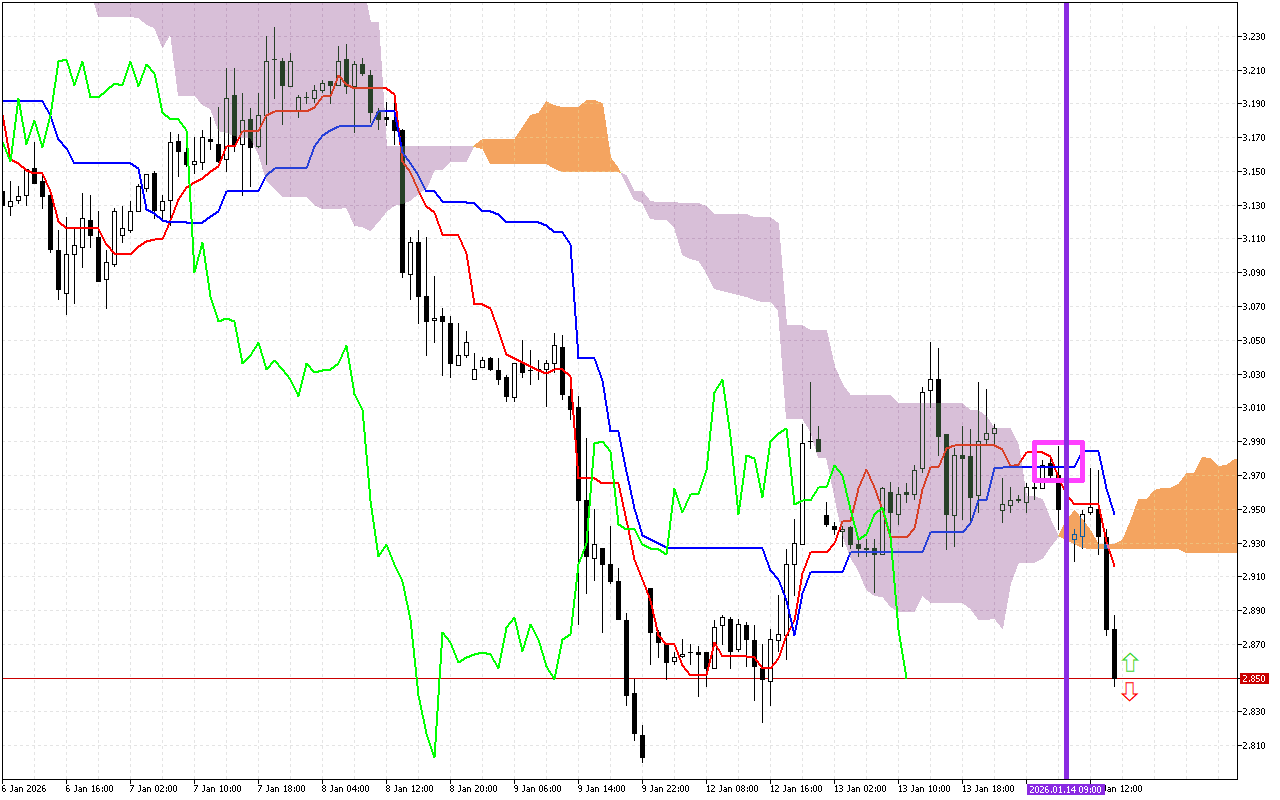Click the '8 Jan 04:00' time axis label
The height and width of the screenshot is (800, 1280).
point(345,789)
